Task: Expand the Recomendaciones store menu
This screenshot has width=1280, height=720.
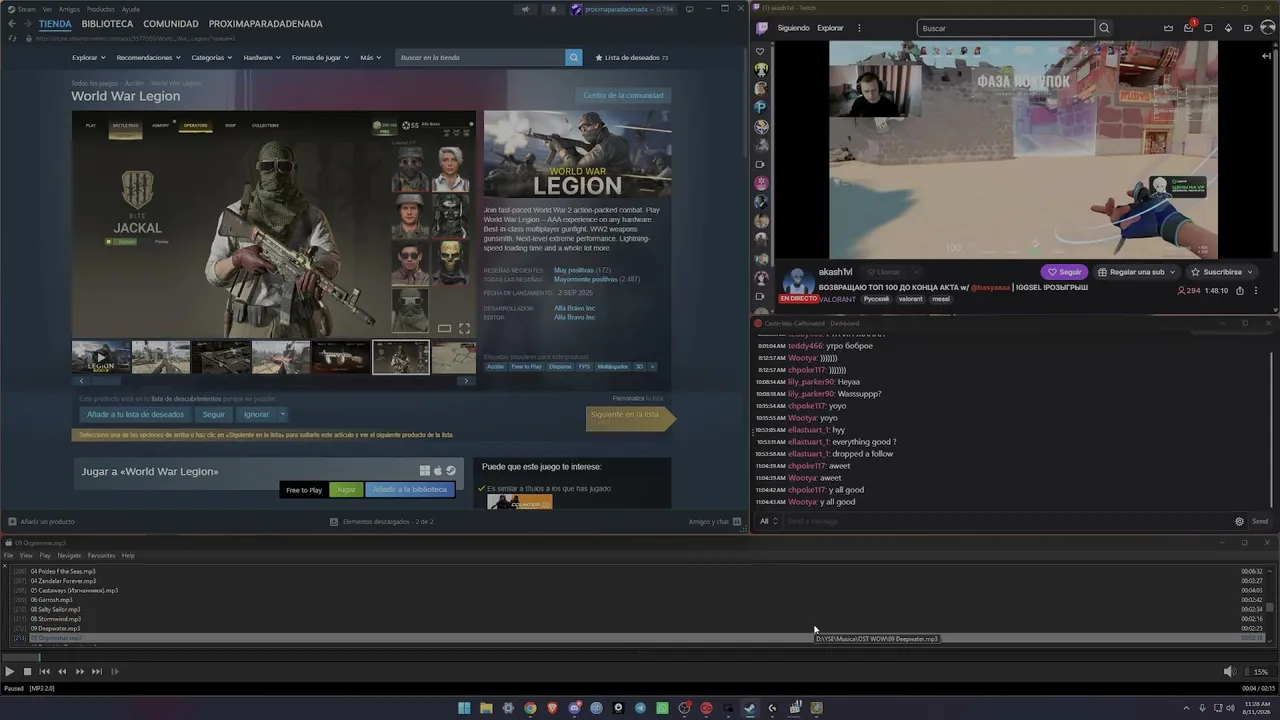Action: [x=148, y=58]
